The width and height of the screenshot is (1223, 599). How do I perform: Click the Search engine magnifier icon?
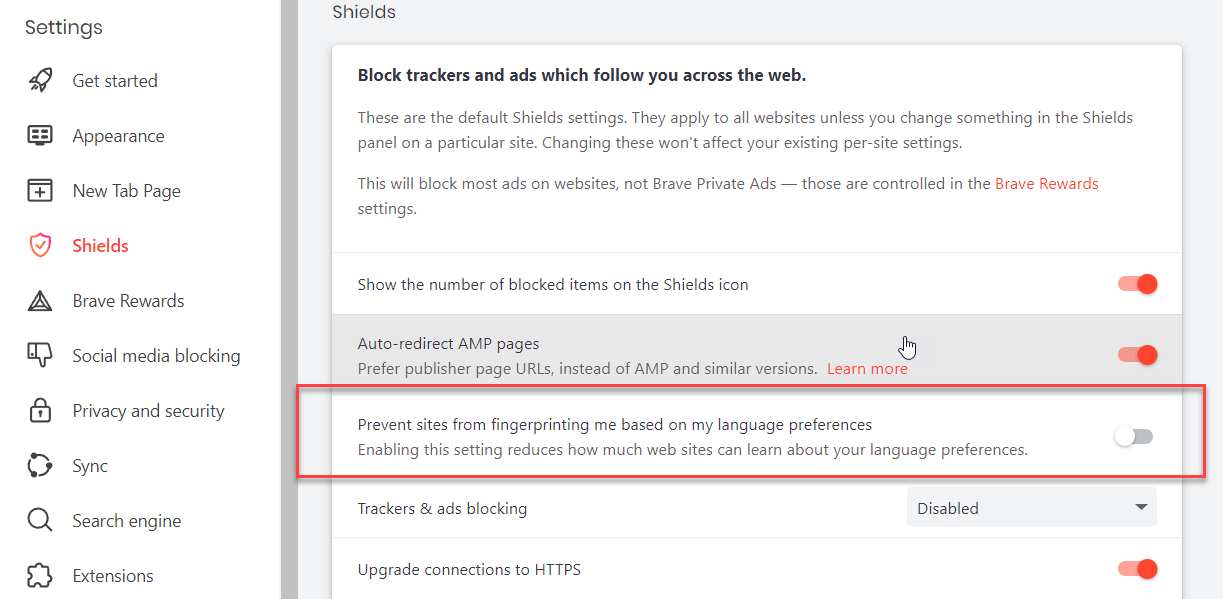[40, 521]
